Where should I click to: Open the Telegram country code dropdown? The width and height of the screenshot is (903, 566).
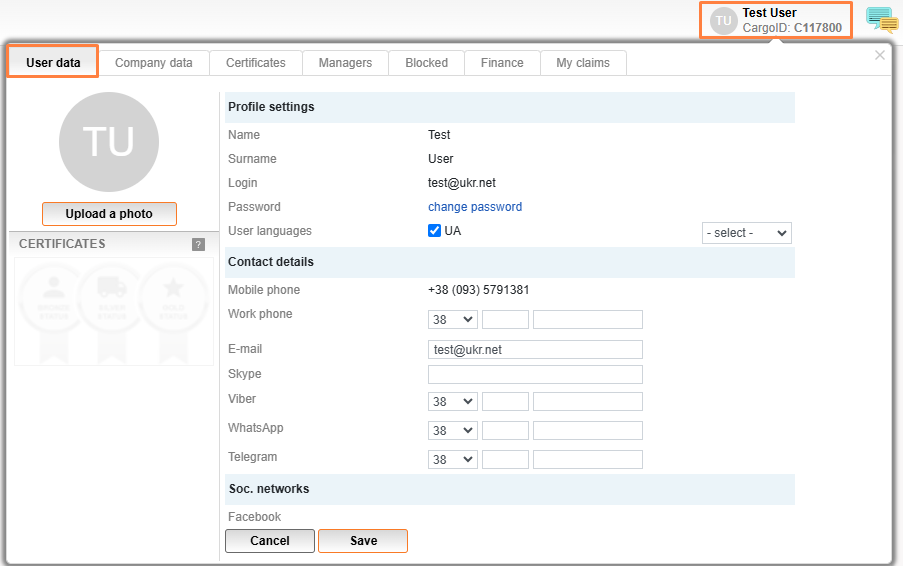coord(452,460)
